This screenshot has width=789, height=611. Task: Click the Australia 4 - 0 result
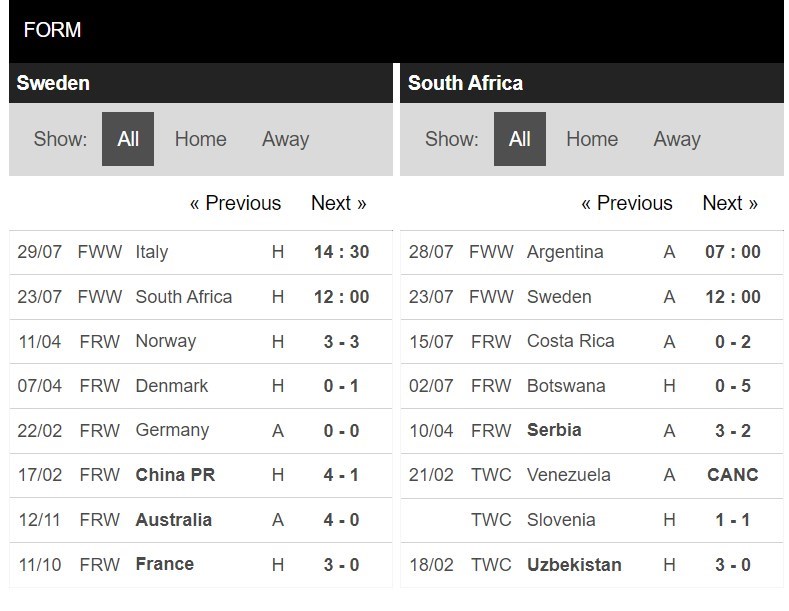pos(341,520)
